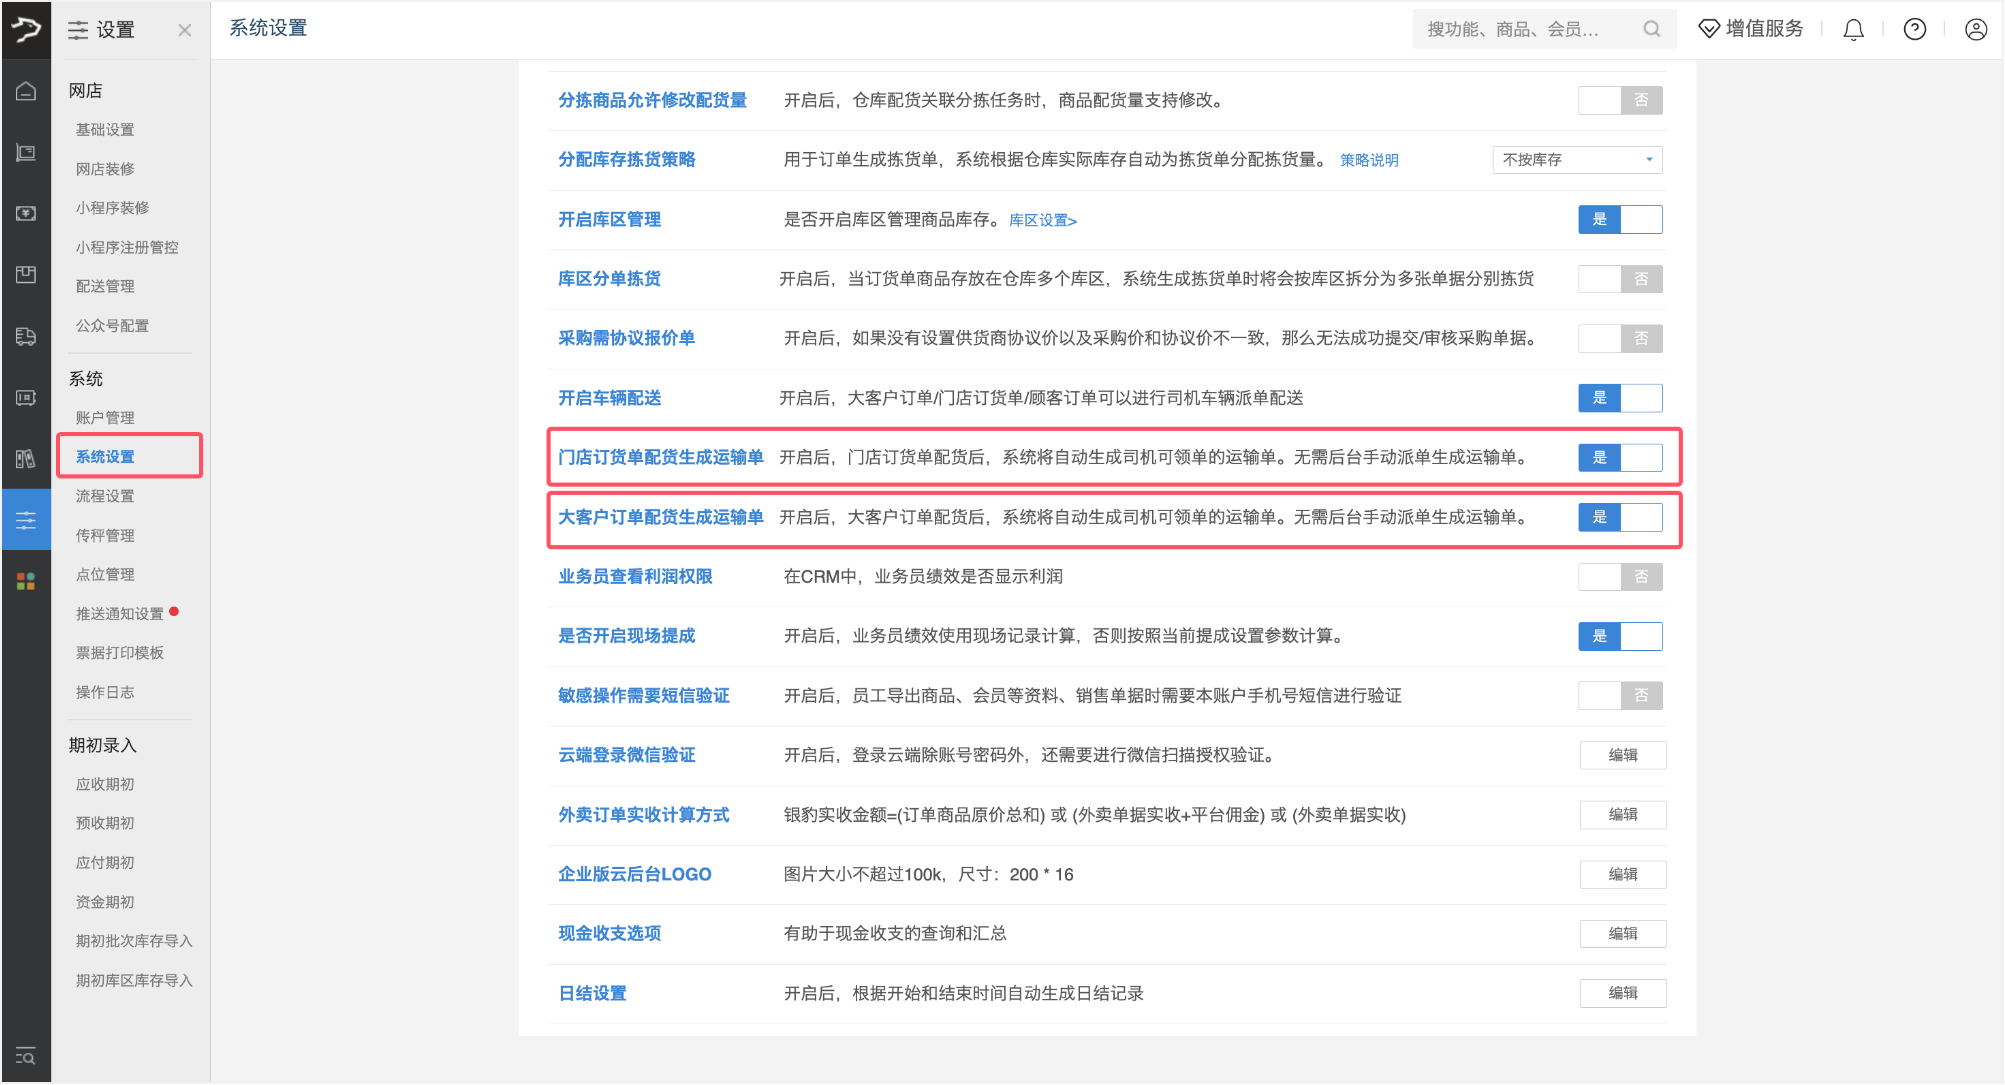
Task: Open the reports/books icon in the sidebar
Action: (26, 459)
